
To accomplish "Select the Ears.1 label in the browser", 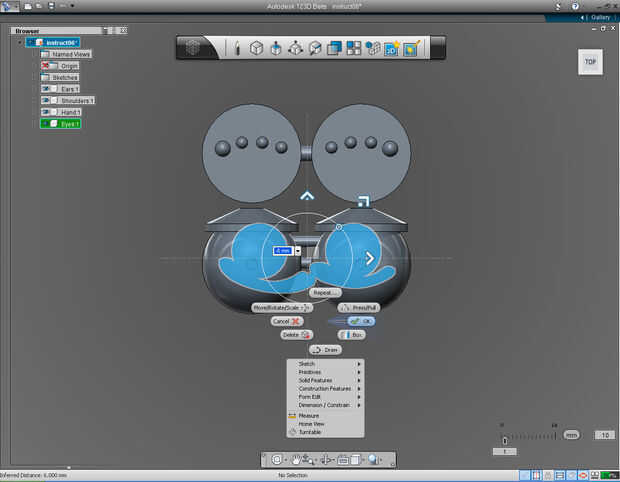I will tap(70, 89).
